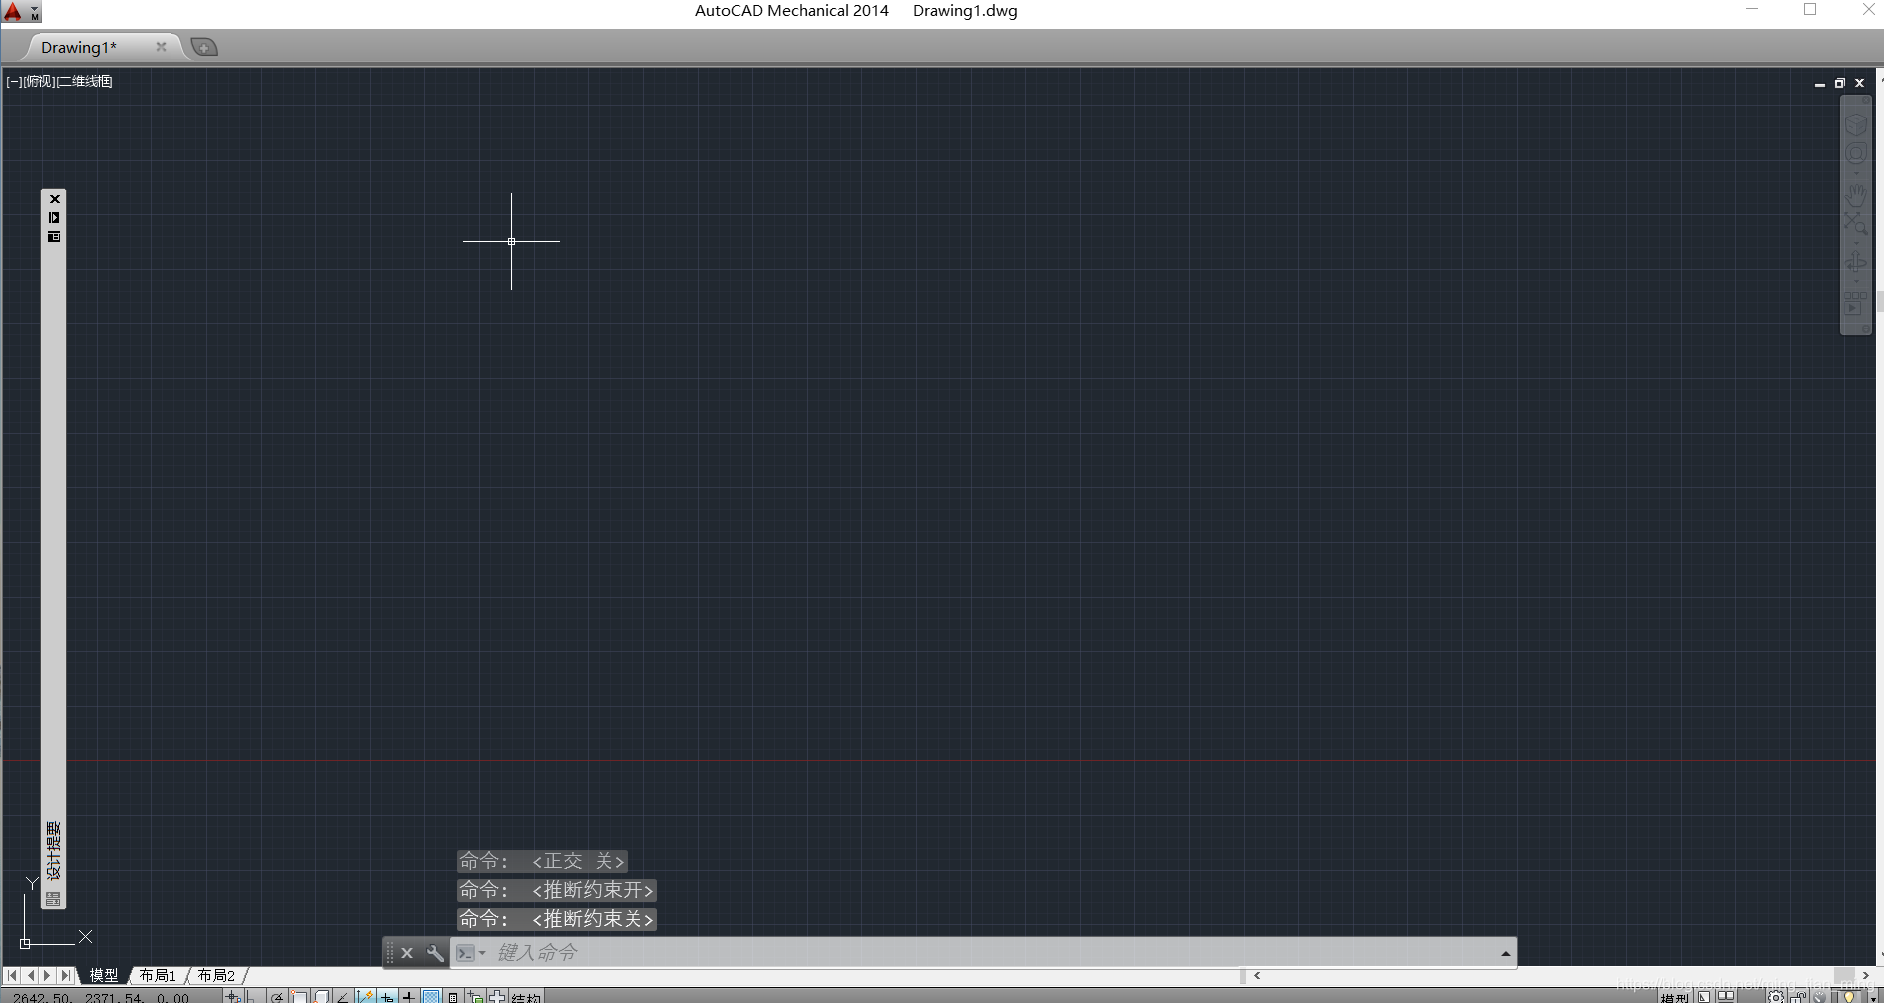The width and height of the screenshot is (1884, 1003).
Task: Toggle Annotation Monitor plus icon
Action: pyautogui.click(x=497, y=996)
